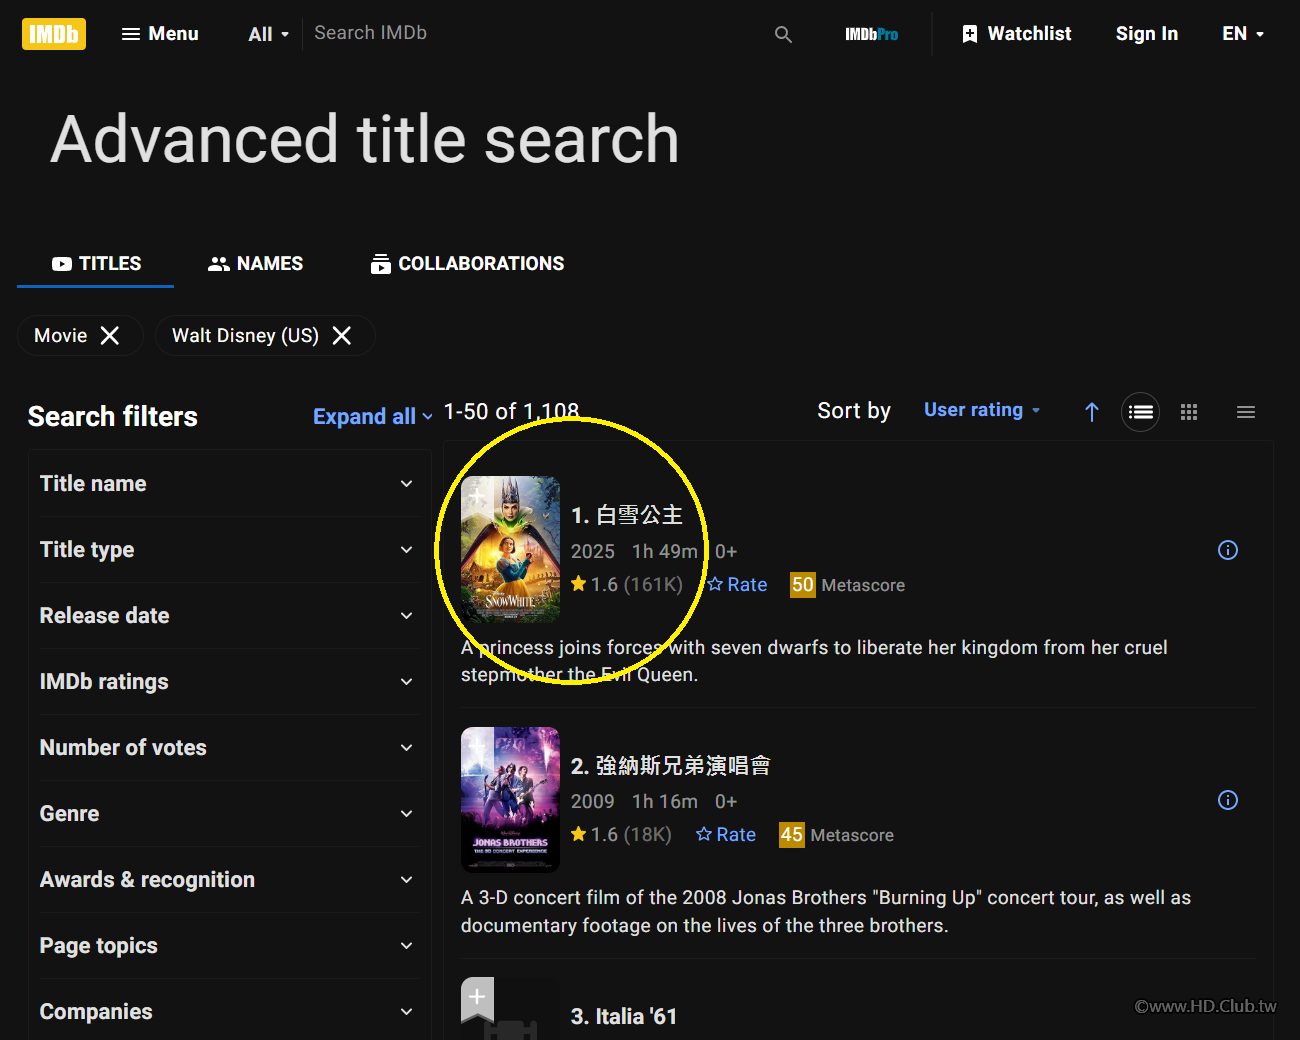Switch to the COLLABORATIONS tab
The width and height of the screenshot is (1300, 1040).
click(x=467, y=264)
